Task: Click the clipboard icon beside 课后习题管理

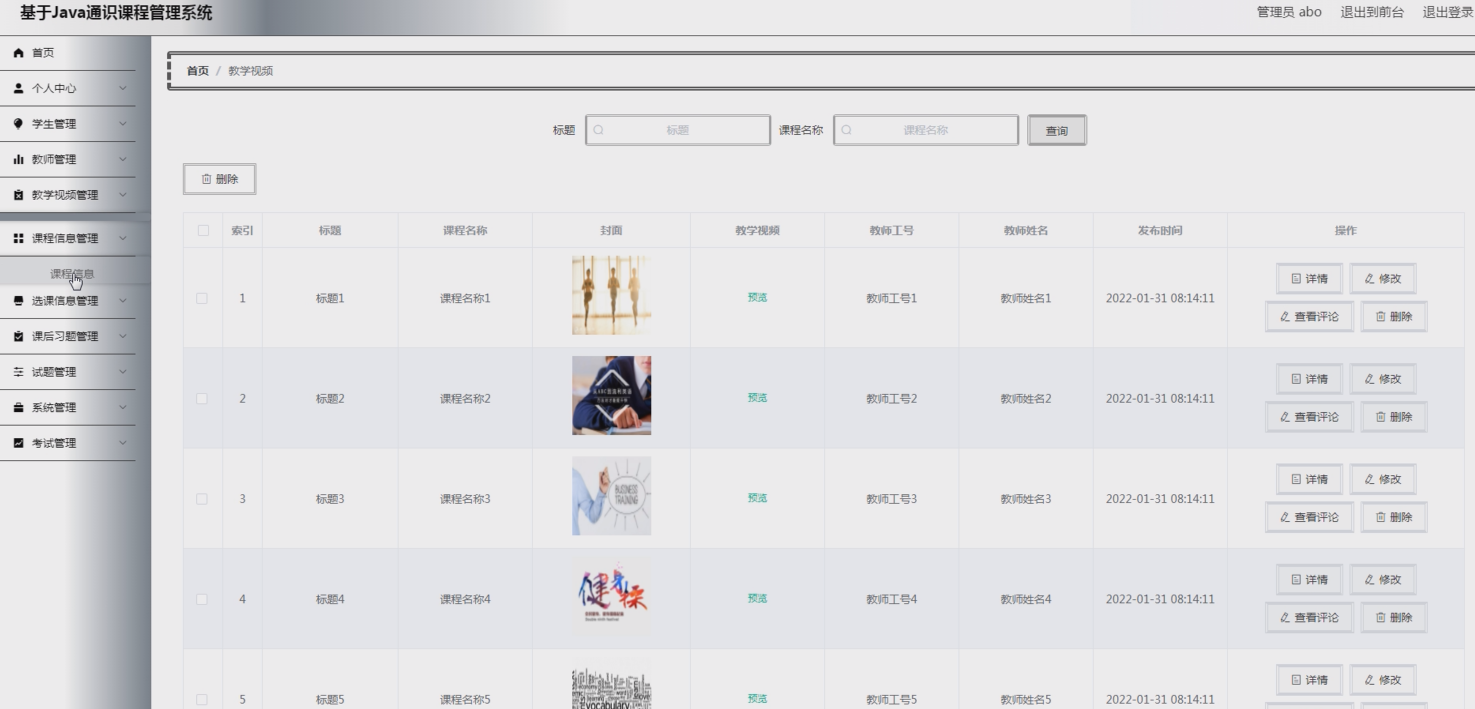Action: coord(18,336)
